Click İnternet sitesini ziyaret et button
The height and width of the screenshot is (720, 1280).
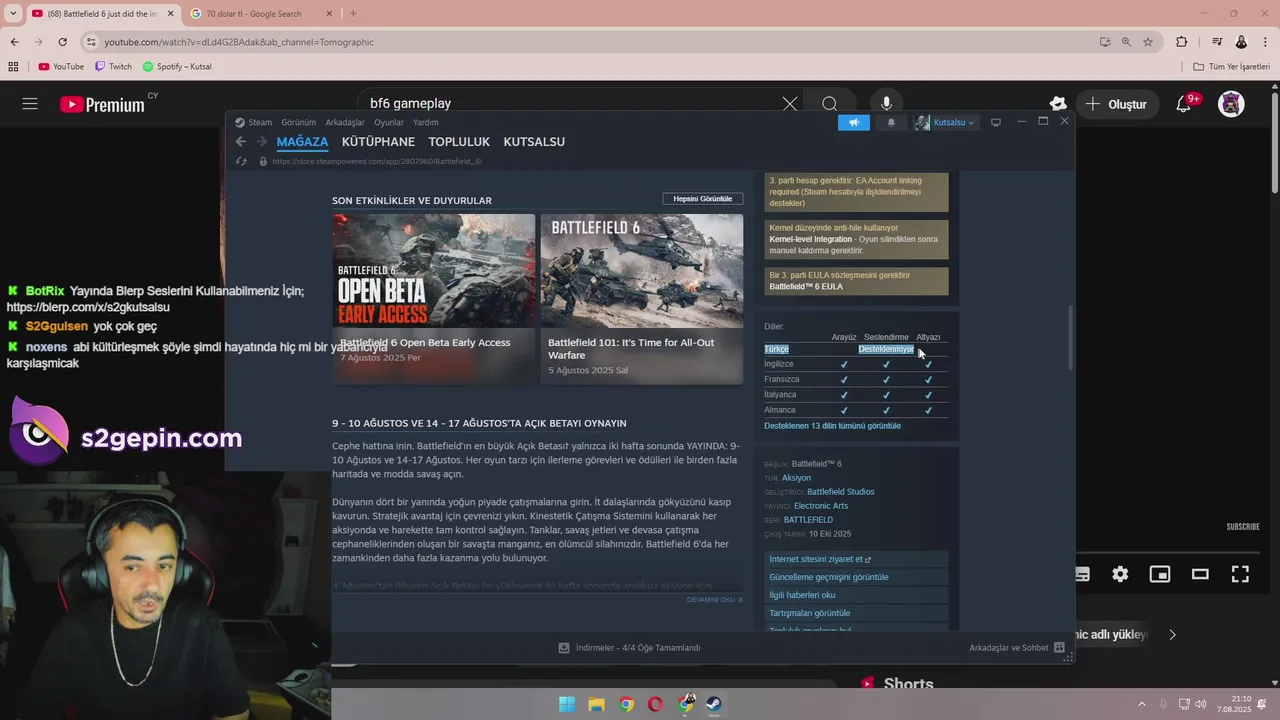(856, 560)
